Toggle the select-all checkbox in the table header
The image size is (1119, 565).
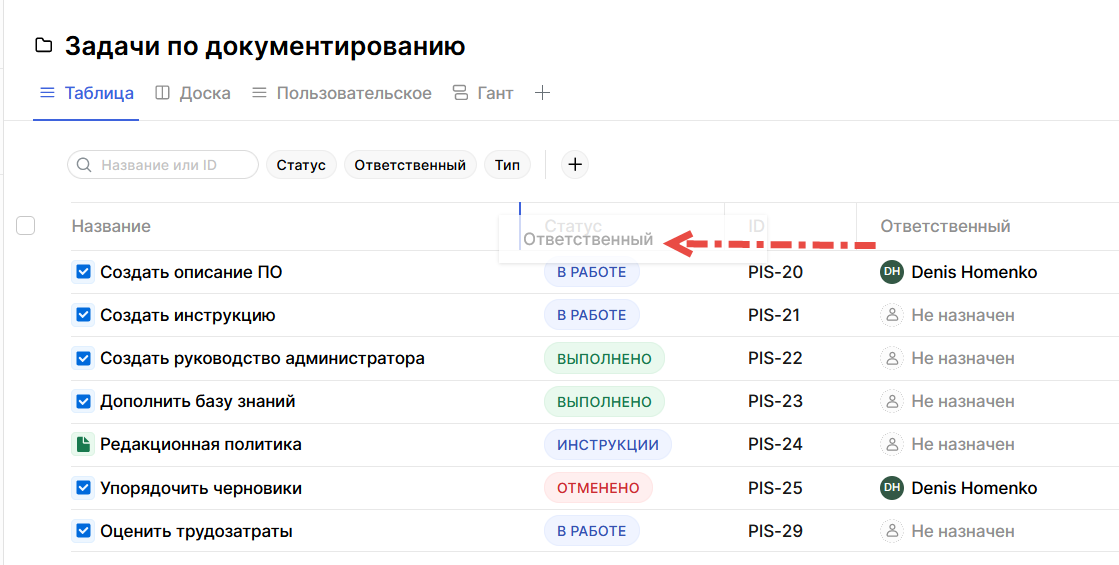[x=26, y=226]
